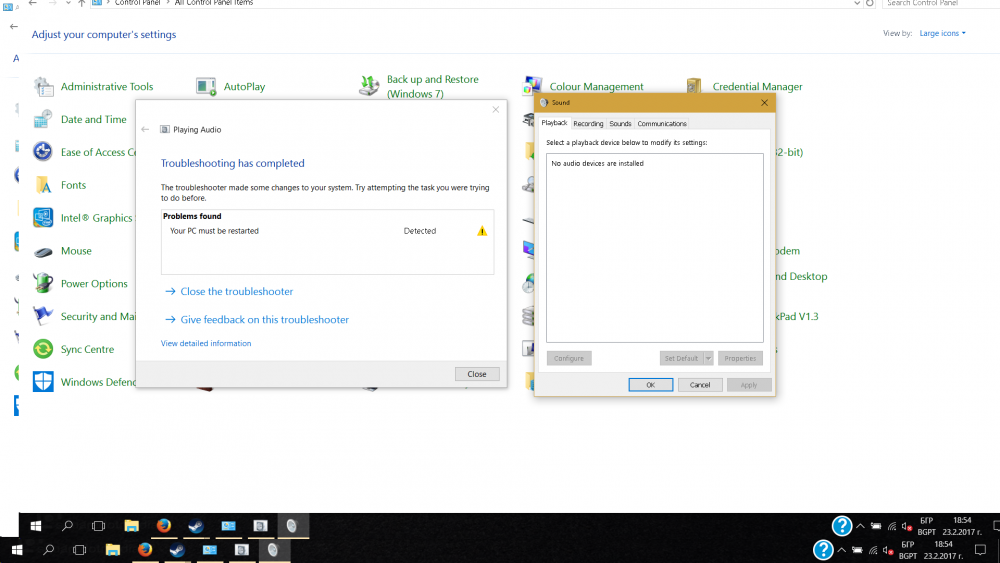
Task: Open Power Options
Action: tap(80, 283)
